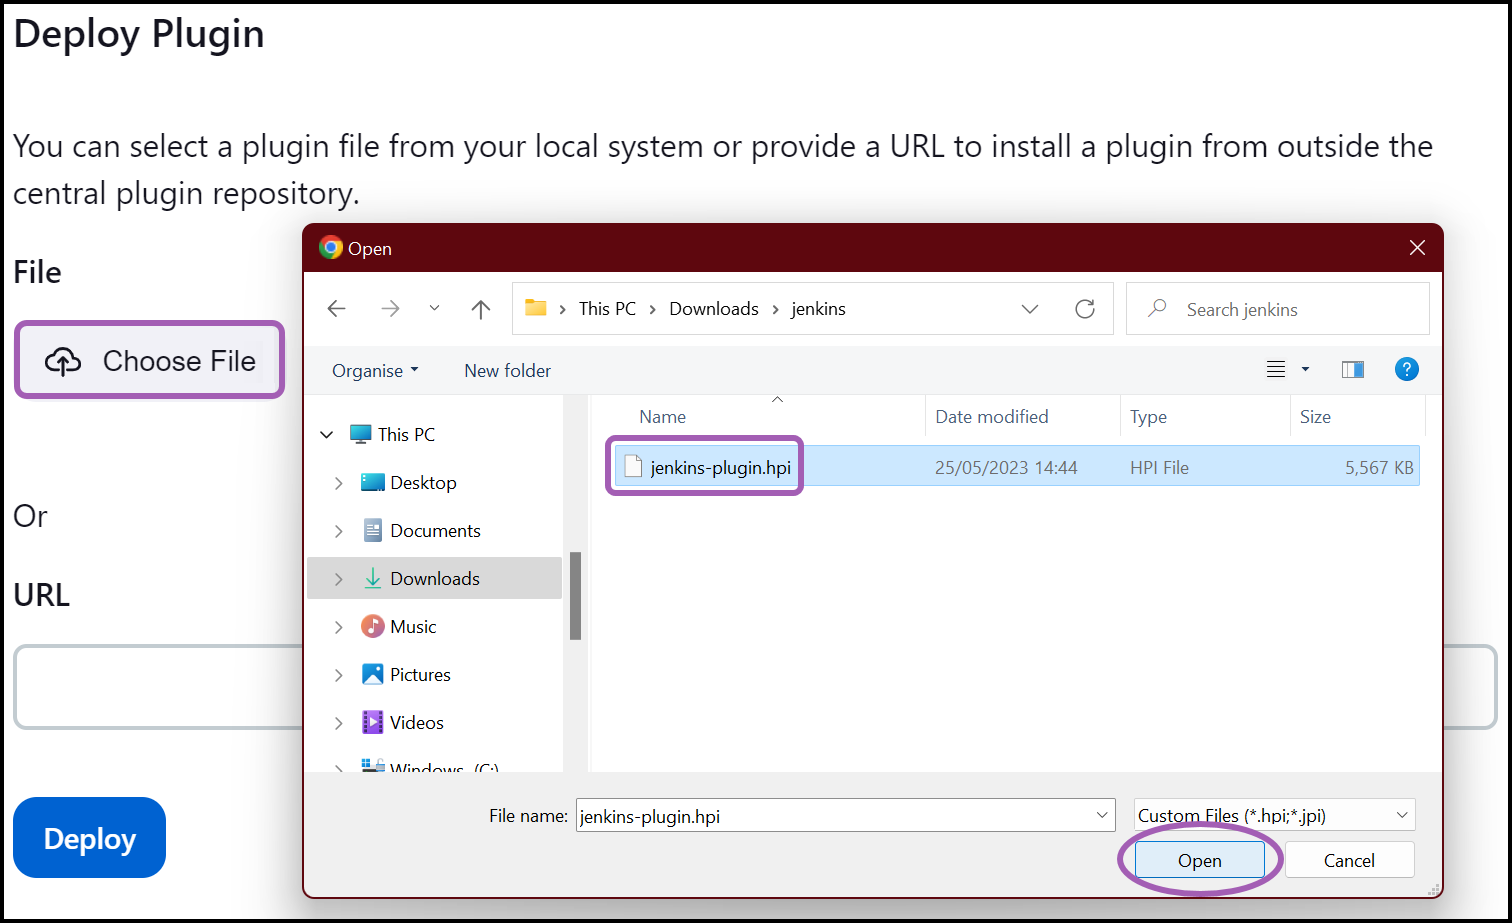This screenshot has height=923, width=1512.
Task: Click the back navigation arrow in the Open dialog
Action: [x=336, y=308]
